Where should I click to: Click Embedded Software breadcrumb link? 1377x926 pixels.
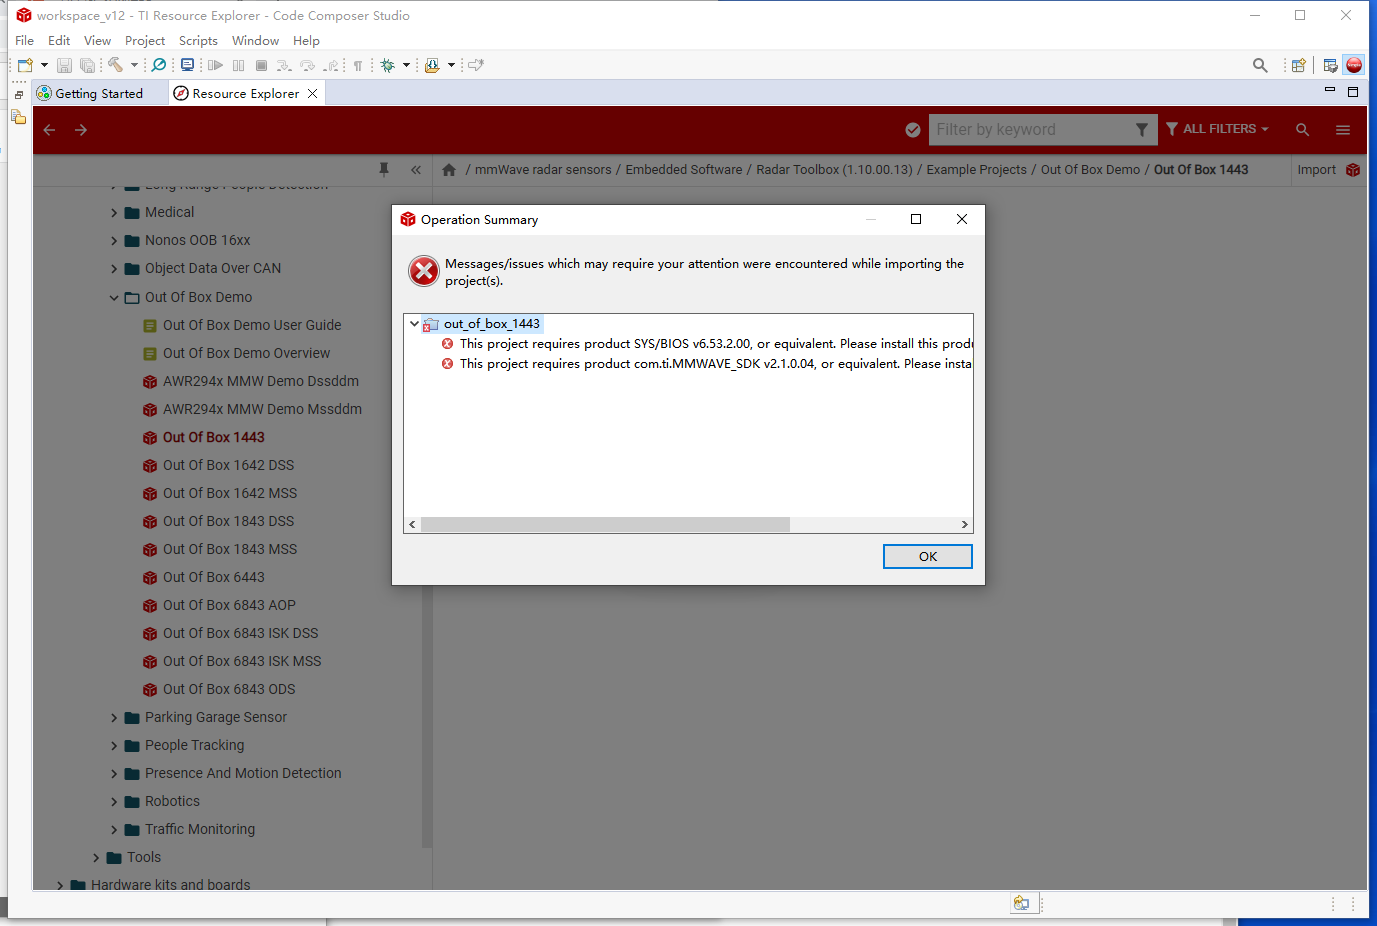pyautogui.click(x=684, y=170)
